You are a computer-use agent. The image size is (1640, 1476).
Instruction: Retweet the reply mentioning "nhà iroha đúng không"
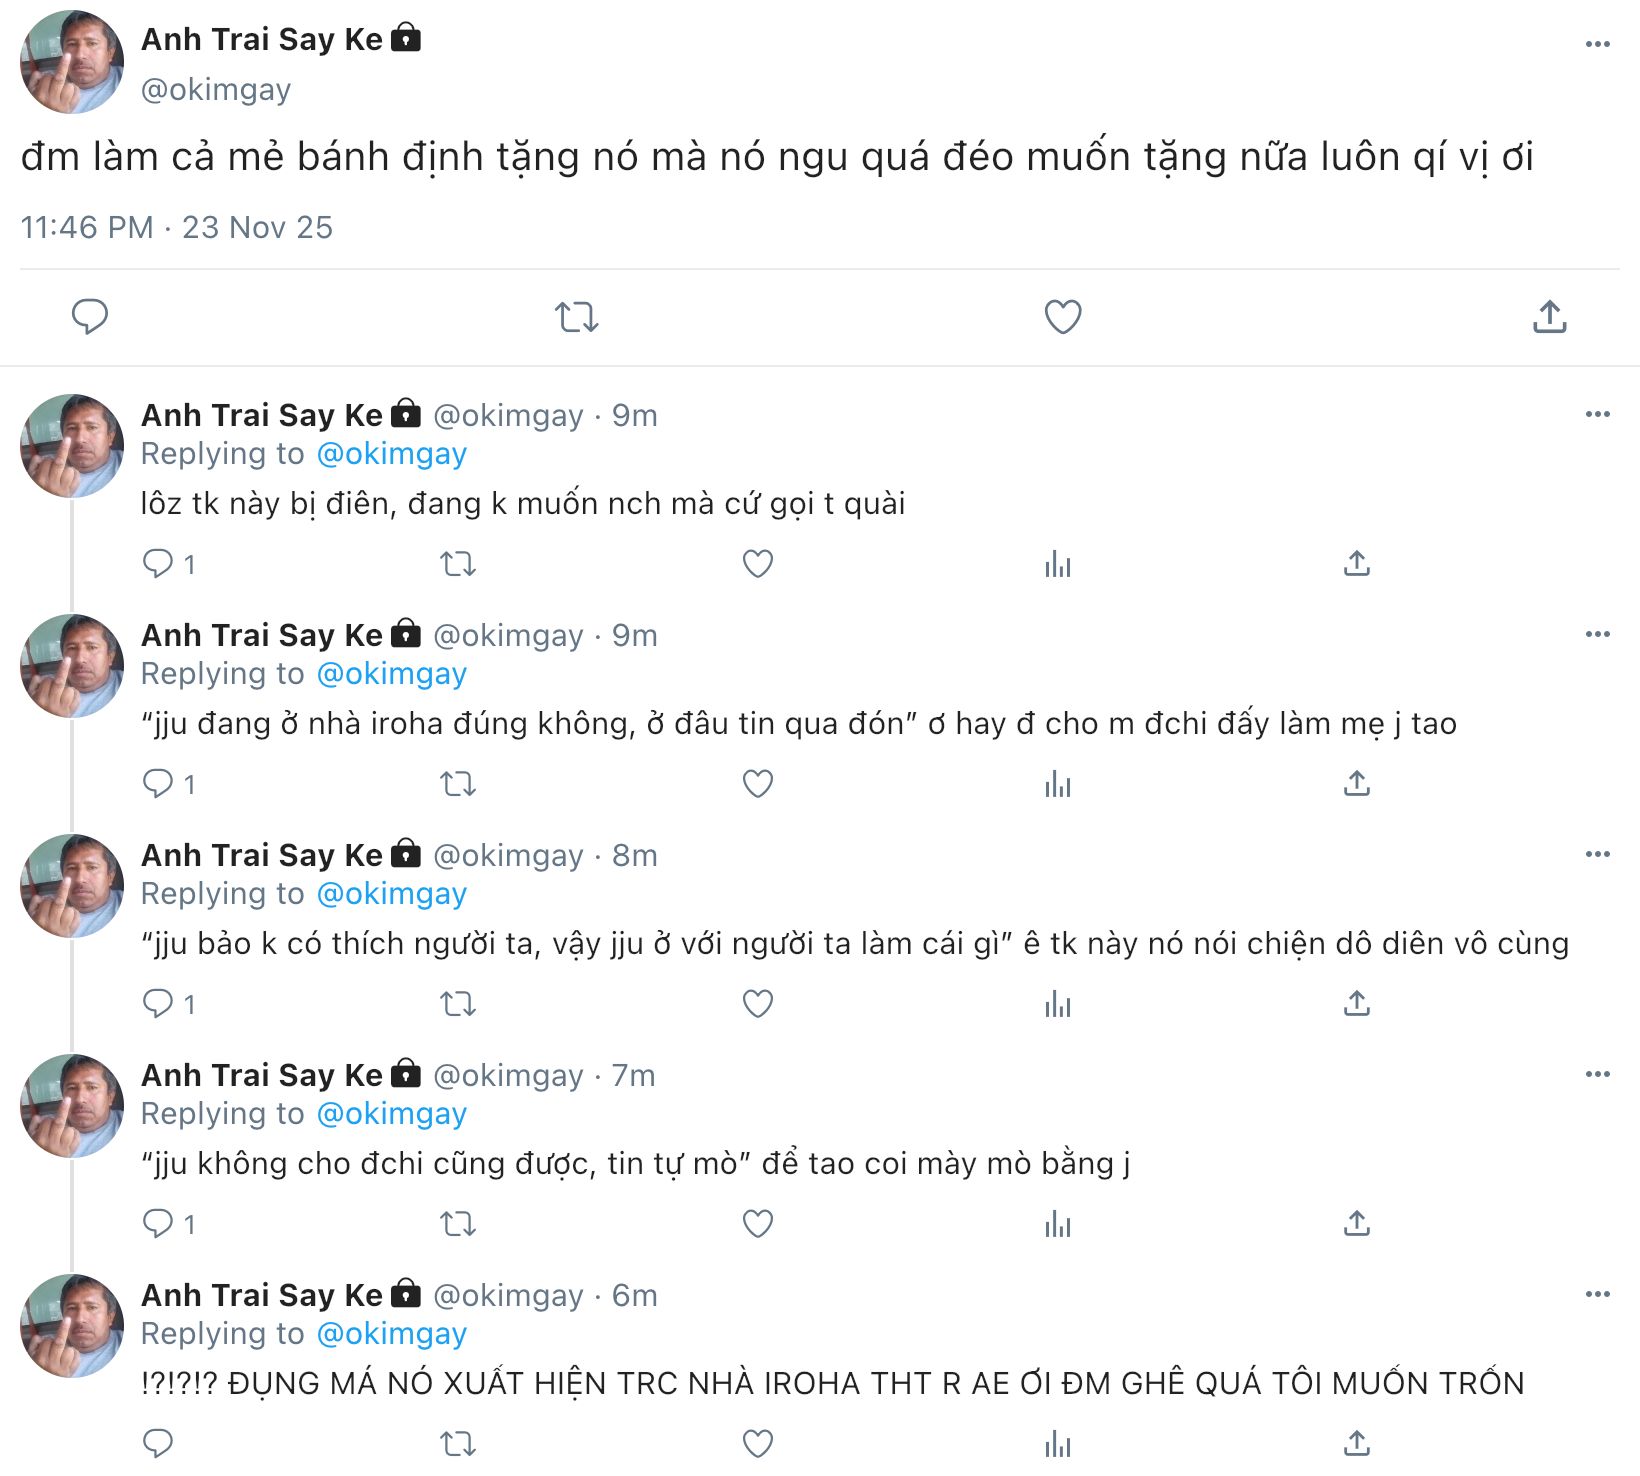click(x=458, y=784)
